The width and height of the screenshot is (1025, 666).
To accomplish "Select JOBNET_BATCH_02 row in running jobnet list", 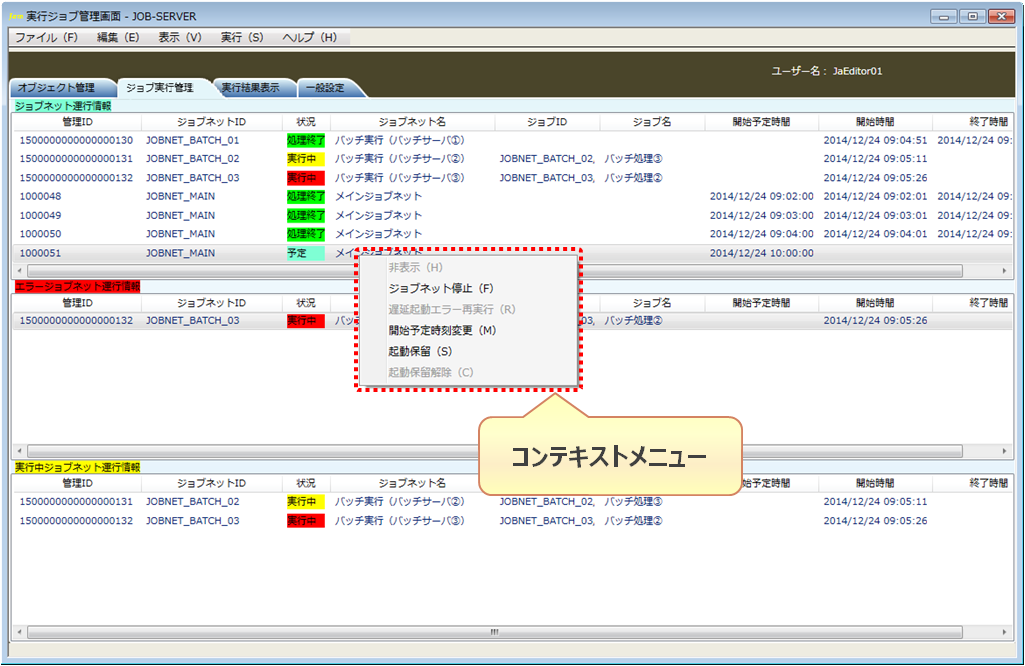I will tap(192, 502).
